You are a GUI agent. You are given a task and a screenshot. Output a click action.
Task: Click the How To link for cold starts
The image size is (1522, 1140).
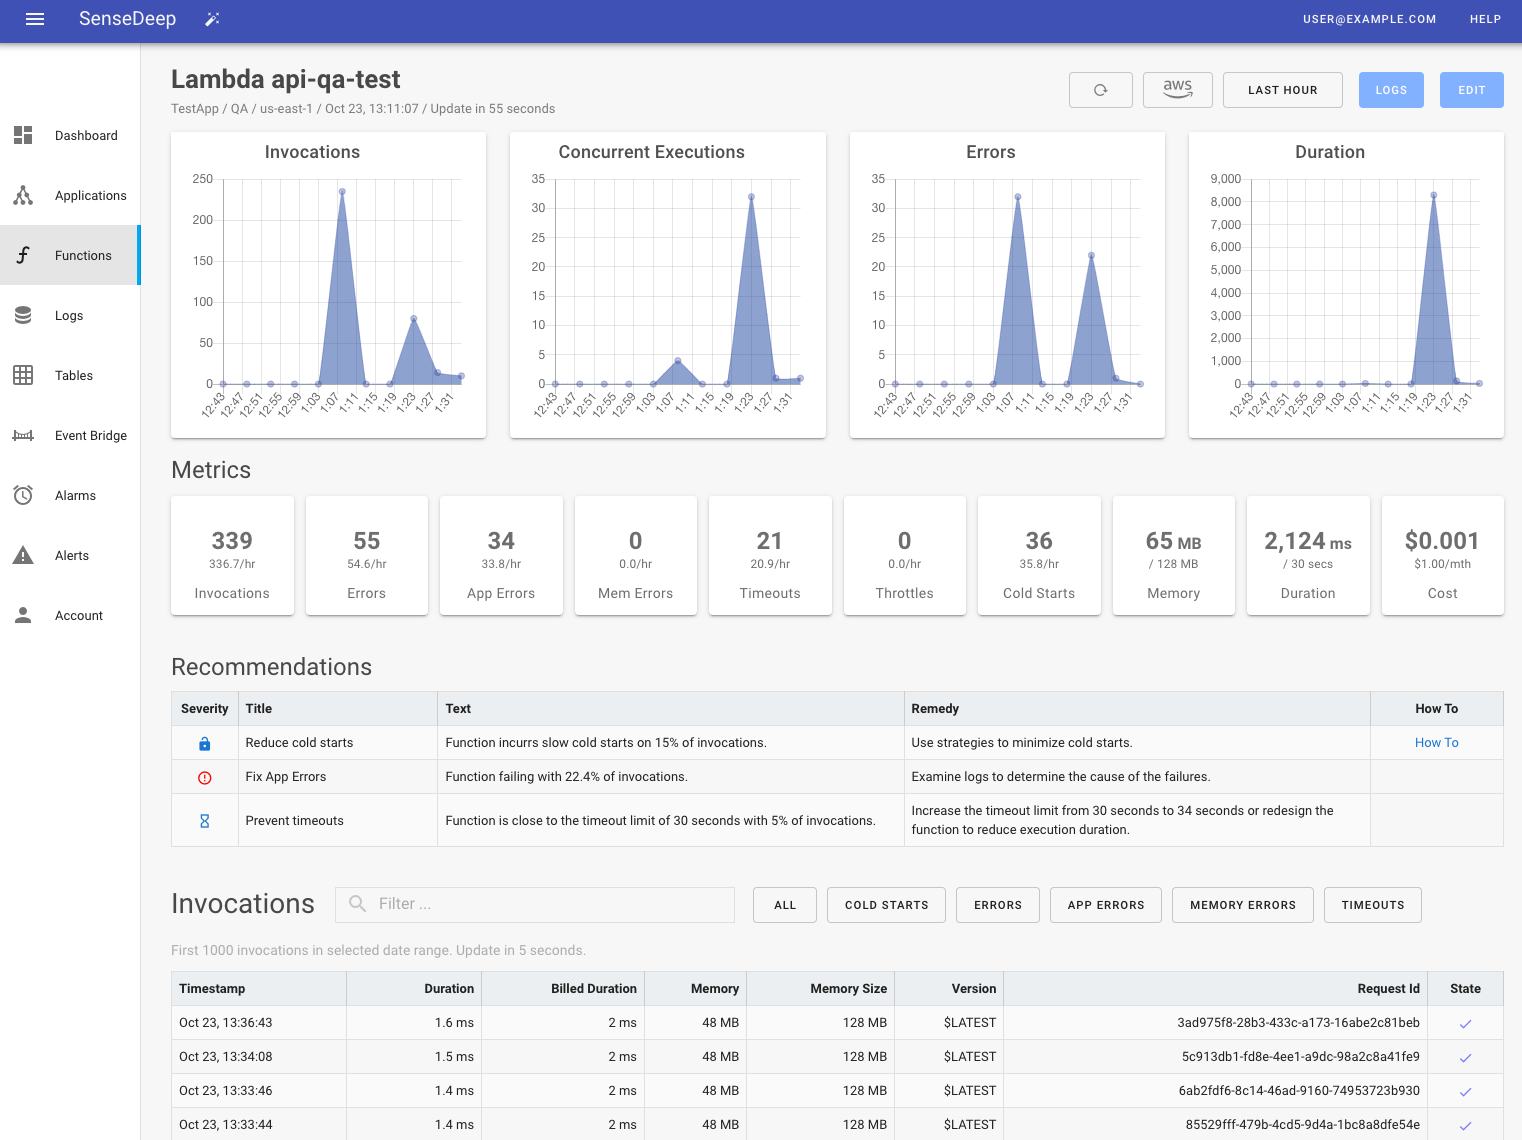point(1436,742)
